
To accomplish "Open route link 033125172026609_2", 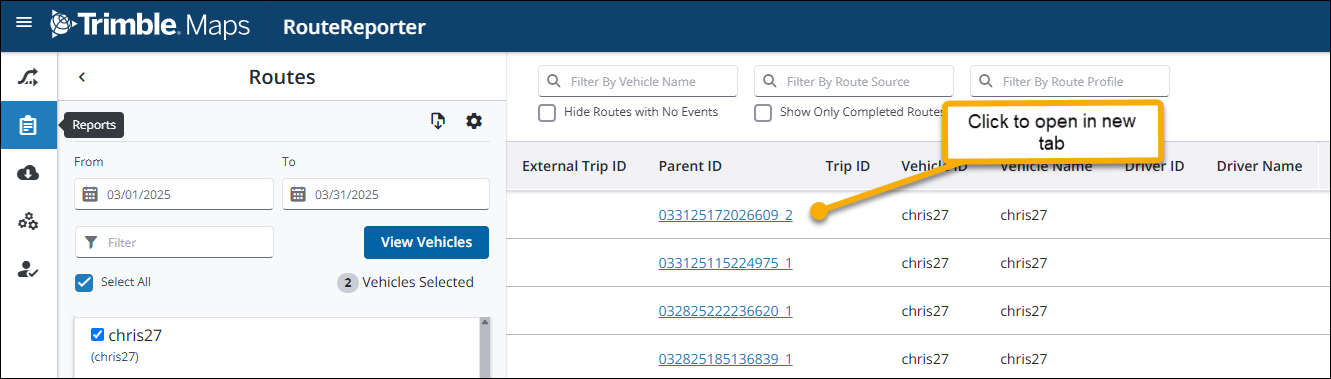I will coord(725,215).
